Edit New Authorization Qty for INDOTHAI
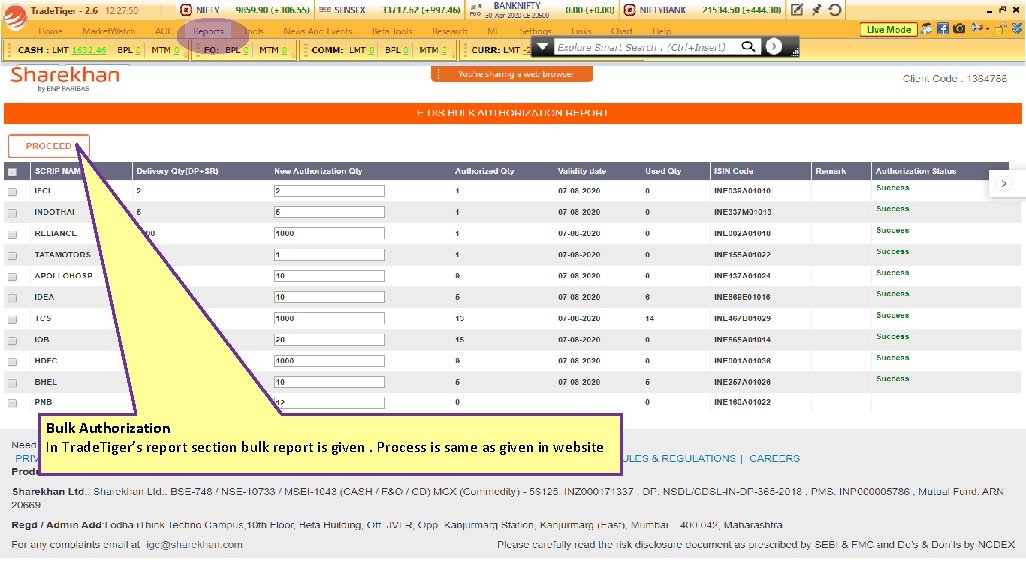This screenshot has width=1026, height=576. pyautogui.click(x=329, y=212)
